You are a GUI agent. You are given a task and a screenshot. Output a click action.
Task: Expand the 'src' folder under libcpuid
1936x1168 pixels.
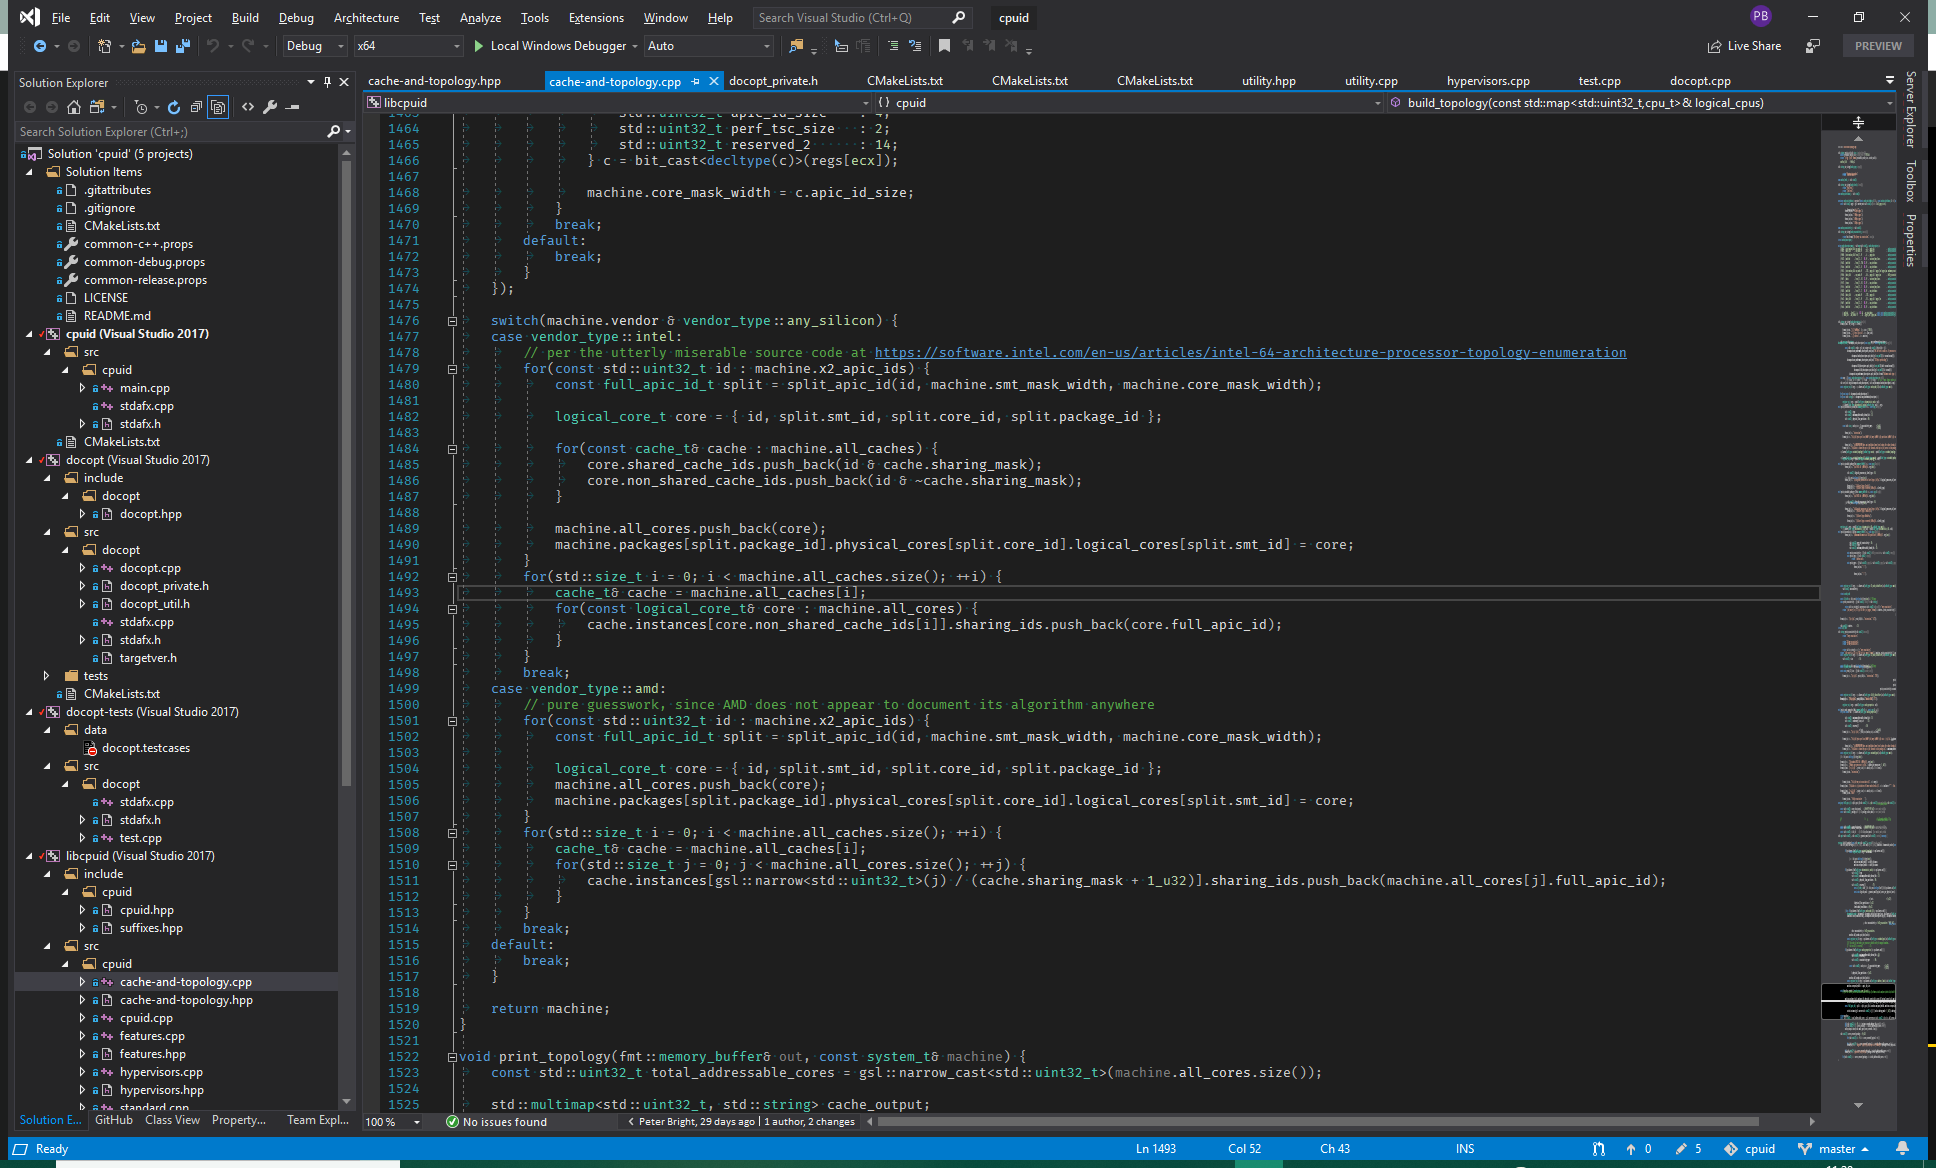pyautogui.click(x=46, y=945)
